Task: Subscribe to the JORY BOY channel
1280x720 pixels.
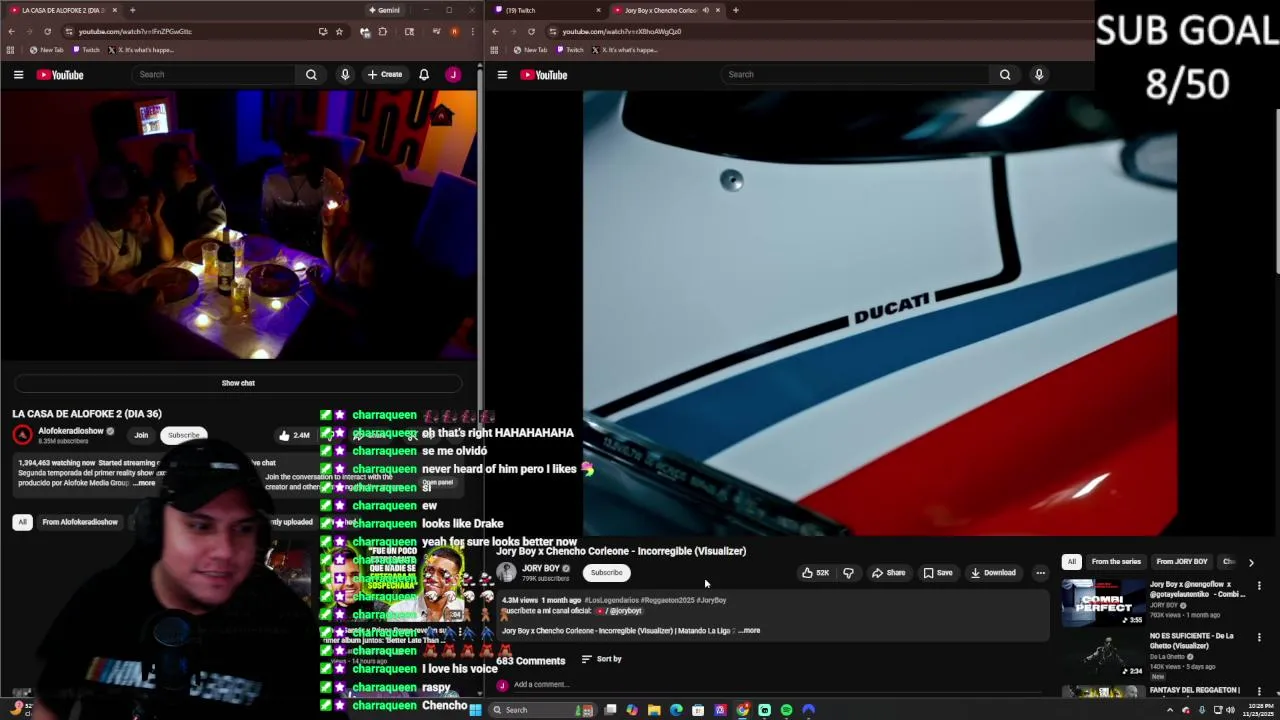Action: coord(606,573)
